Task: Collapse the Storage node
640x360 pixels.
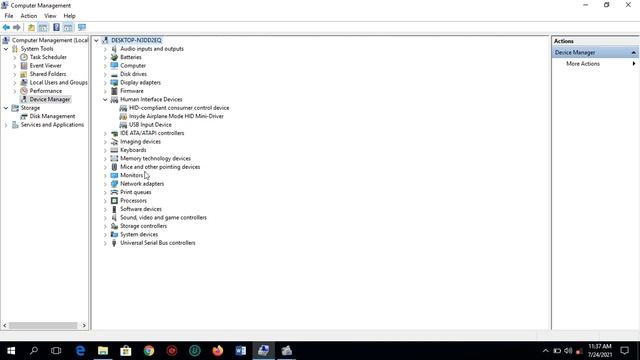Action: [6, 108]
